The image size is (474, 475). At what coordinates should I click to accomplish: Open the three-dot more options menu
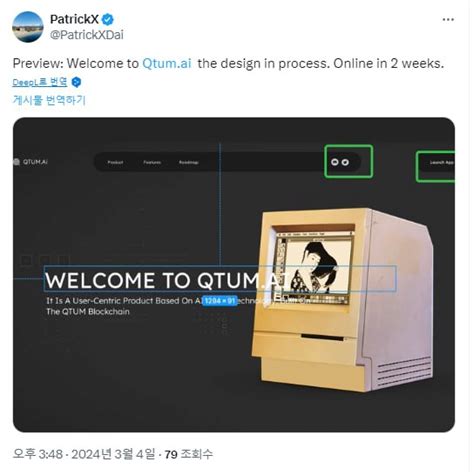pyautogui.click(x=448, y=20)
